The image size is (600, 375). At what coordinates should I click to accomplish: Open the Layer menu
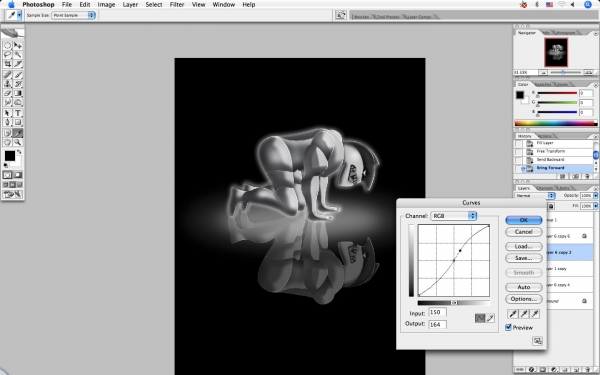pyautogui.click(x=130, y=5)
